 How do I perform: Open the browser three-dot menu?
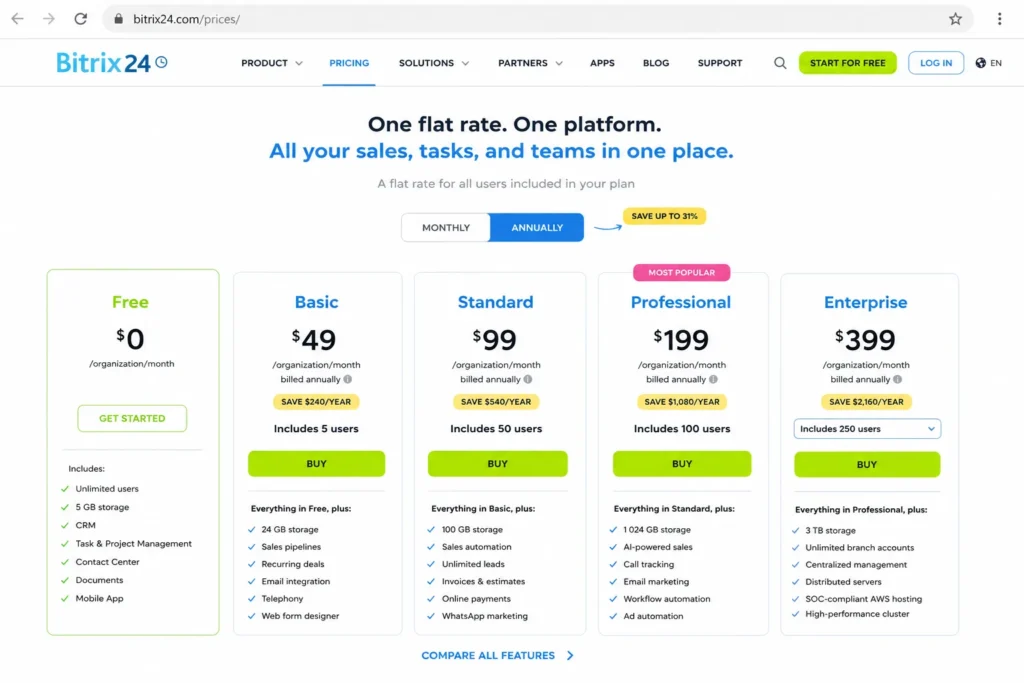coord(999,19)
